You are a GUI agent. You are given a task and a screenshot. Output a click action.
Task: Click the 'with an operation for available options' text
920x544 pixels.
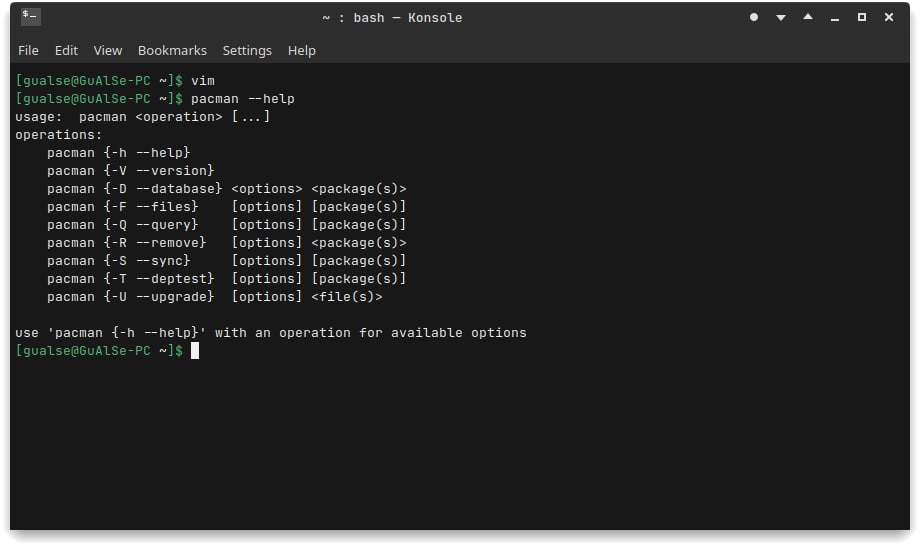(371, 333)
